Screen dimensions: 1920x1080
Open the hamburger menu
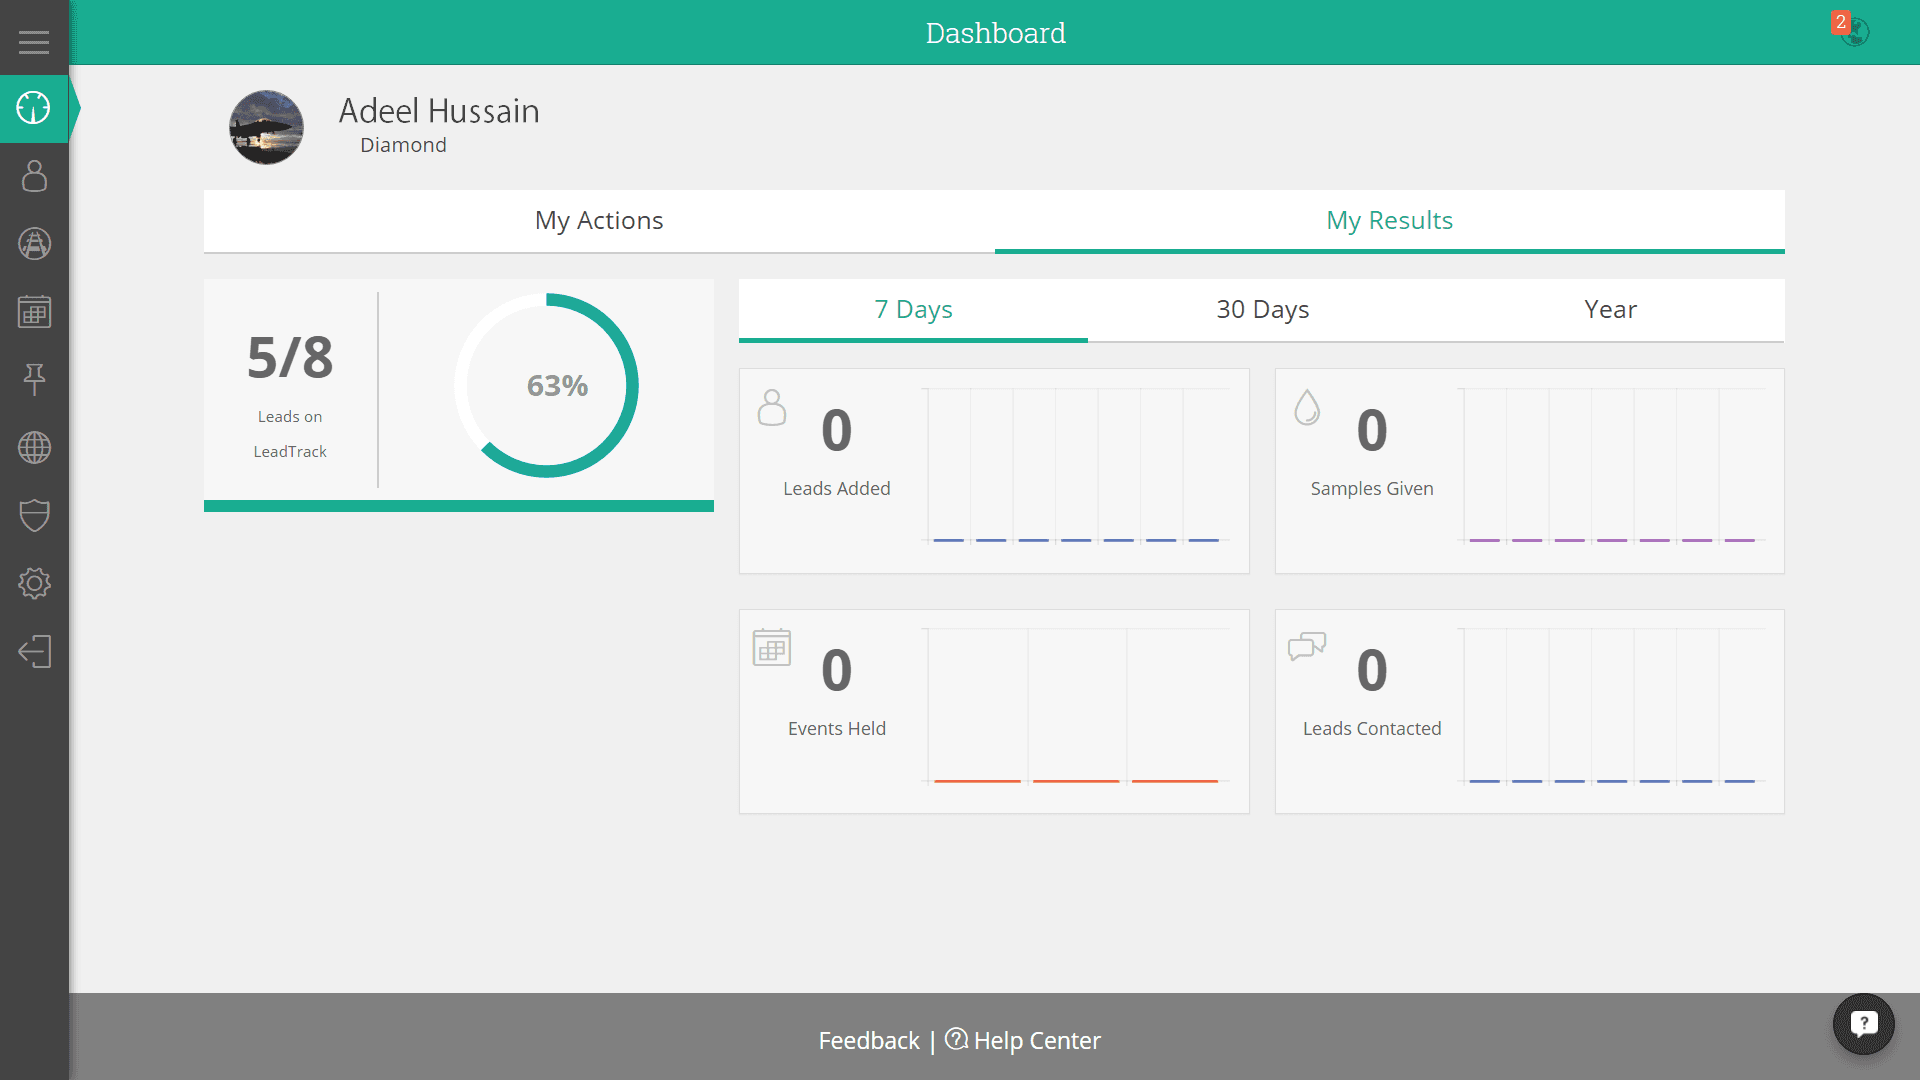pyautogui.click(x=34, y=41)
